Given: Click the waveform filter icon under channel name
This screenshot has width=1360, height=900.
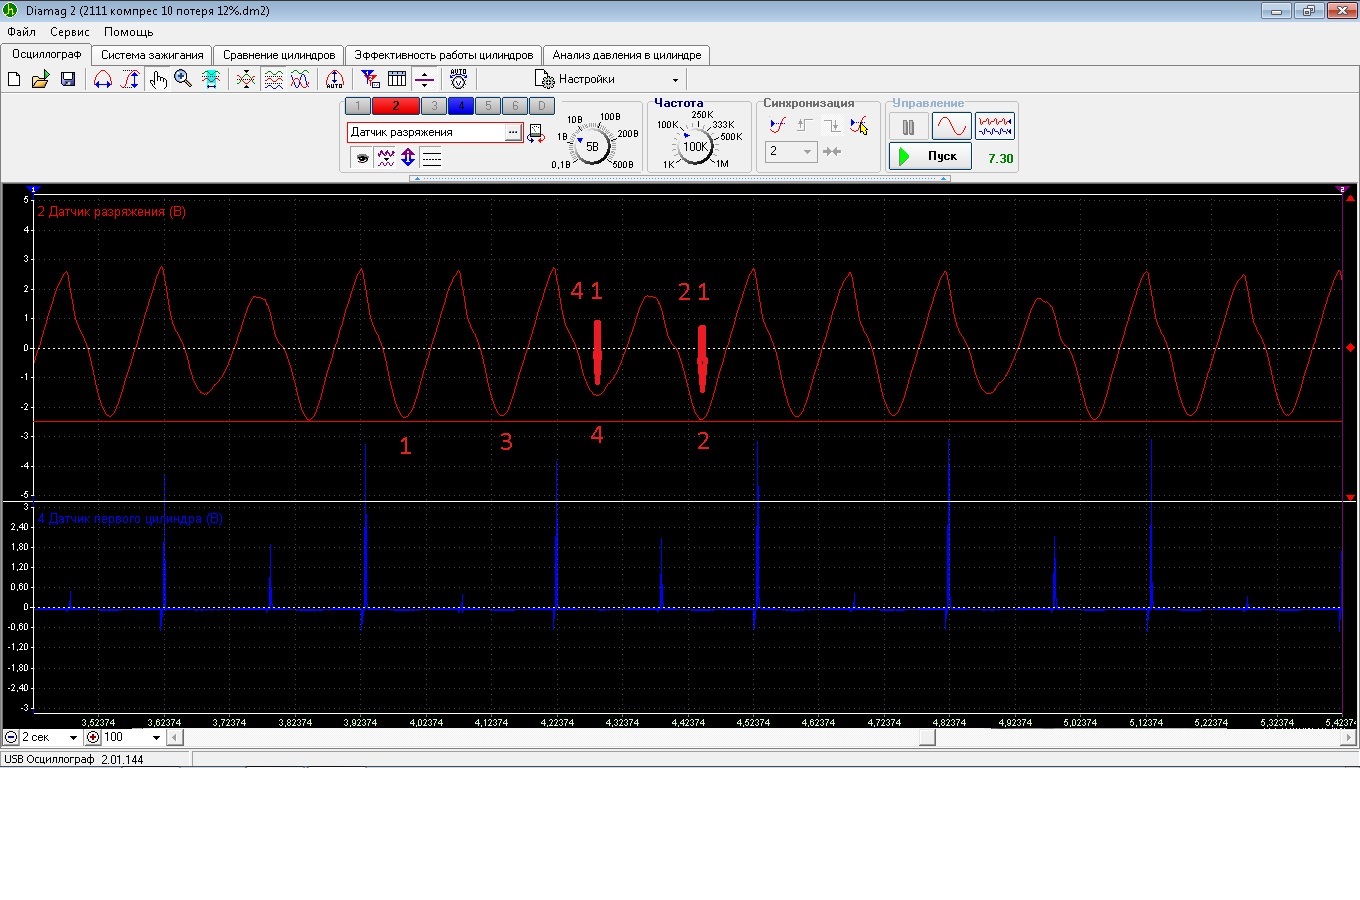Looking at the screenshot, I should click(385, 158).
